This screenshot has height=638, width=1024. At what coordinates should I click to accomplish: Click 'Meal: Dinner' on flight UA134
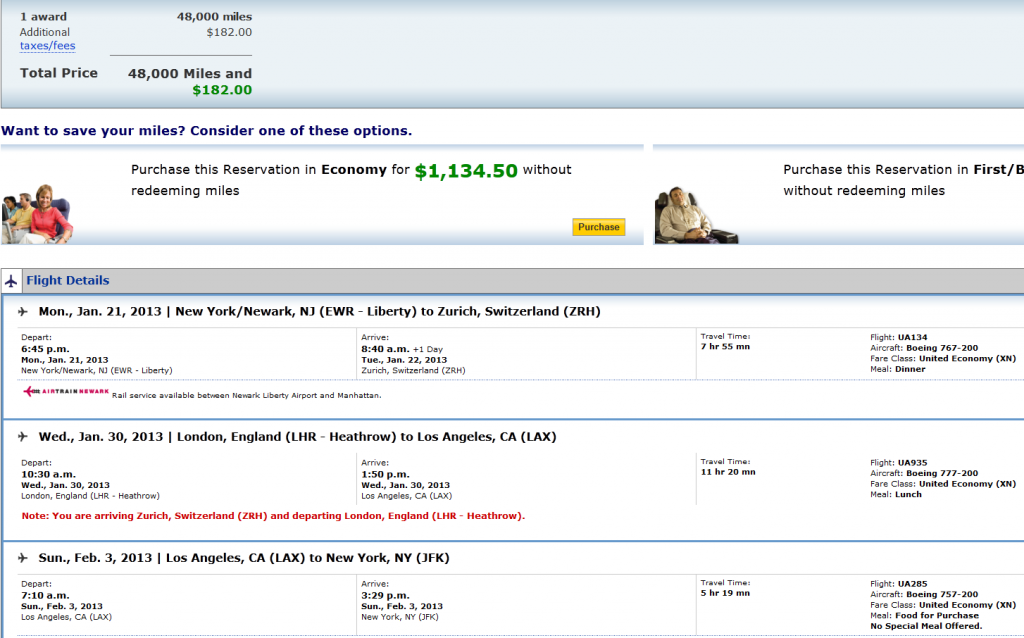(898, 370)
